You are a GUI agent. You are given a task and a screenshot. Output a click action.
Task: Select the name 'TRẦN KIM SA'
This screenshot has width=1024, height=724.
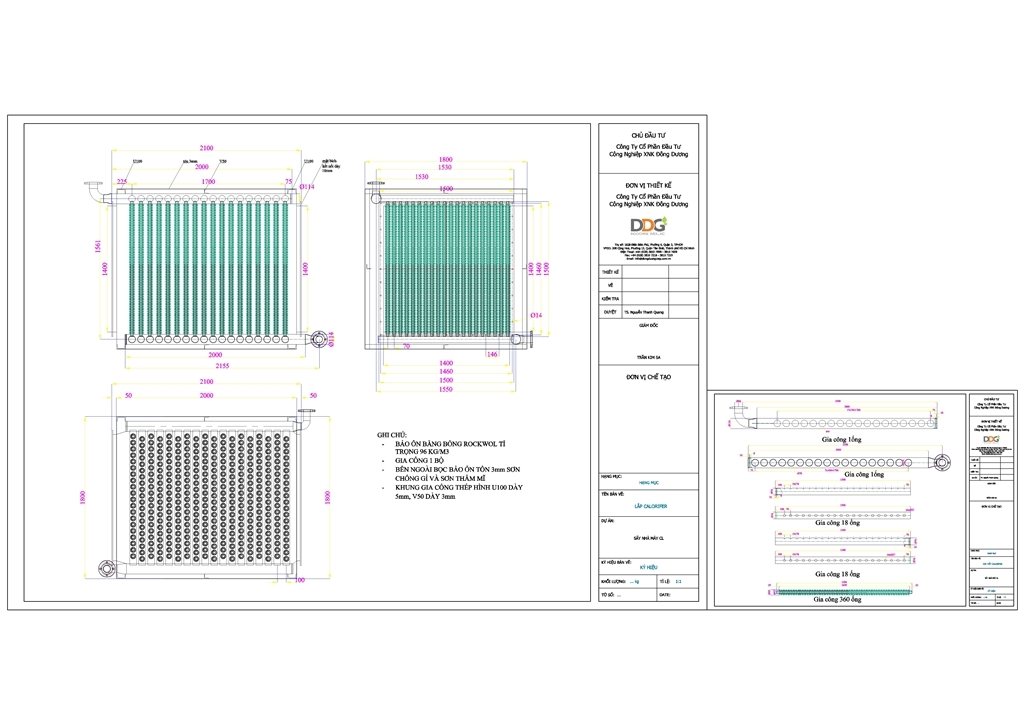pyautogui.click(x=648, y=358)
